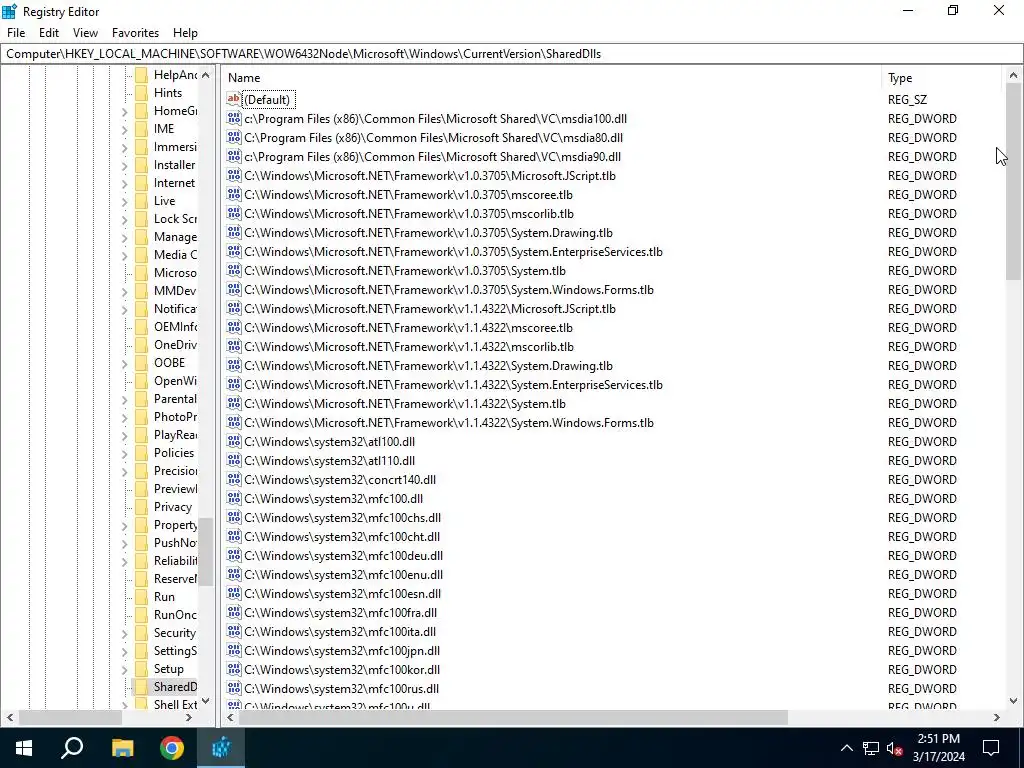Select v1.0.3705 System.EnterpriseServices.tlb value
The height and width of the screenshot is (768, 1024).
coord(453,251)
